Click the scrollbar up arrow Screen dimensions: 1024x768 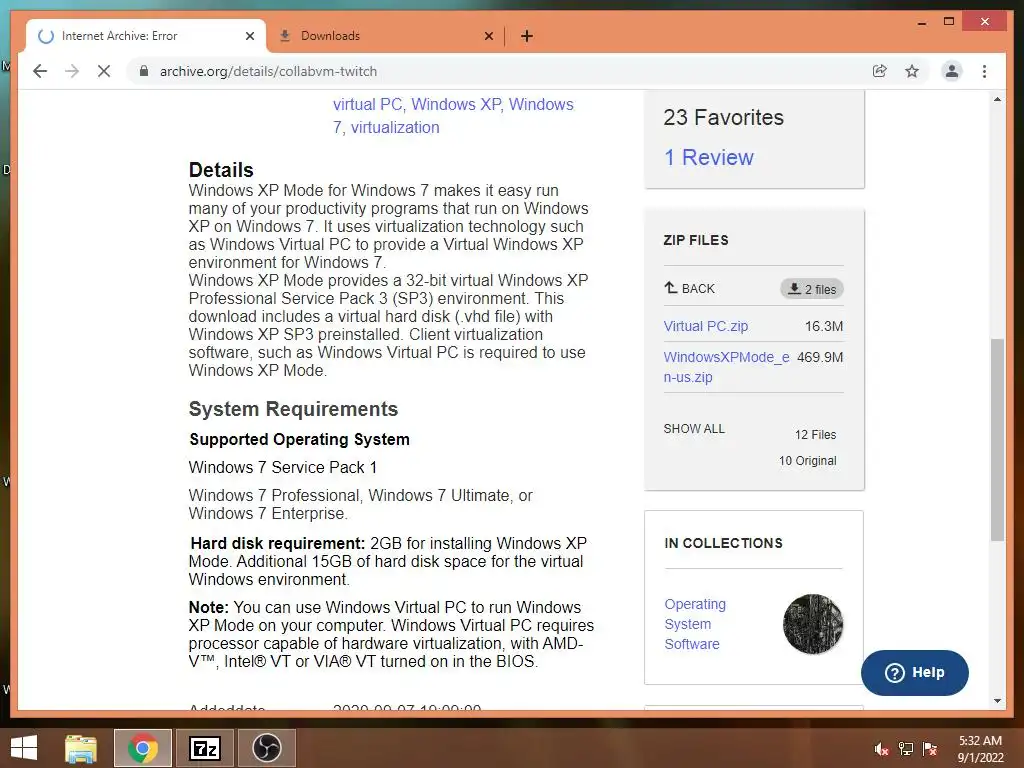[997, 99]
